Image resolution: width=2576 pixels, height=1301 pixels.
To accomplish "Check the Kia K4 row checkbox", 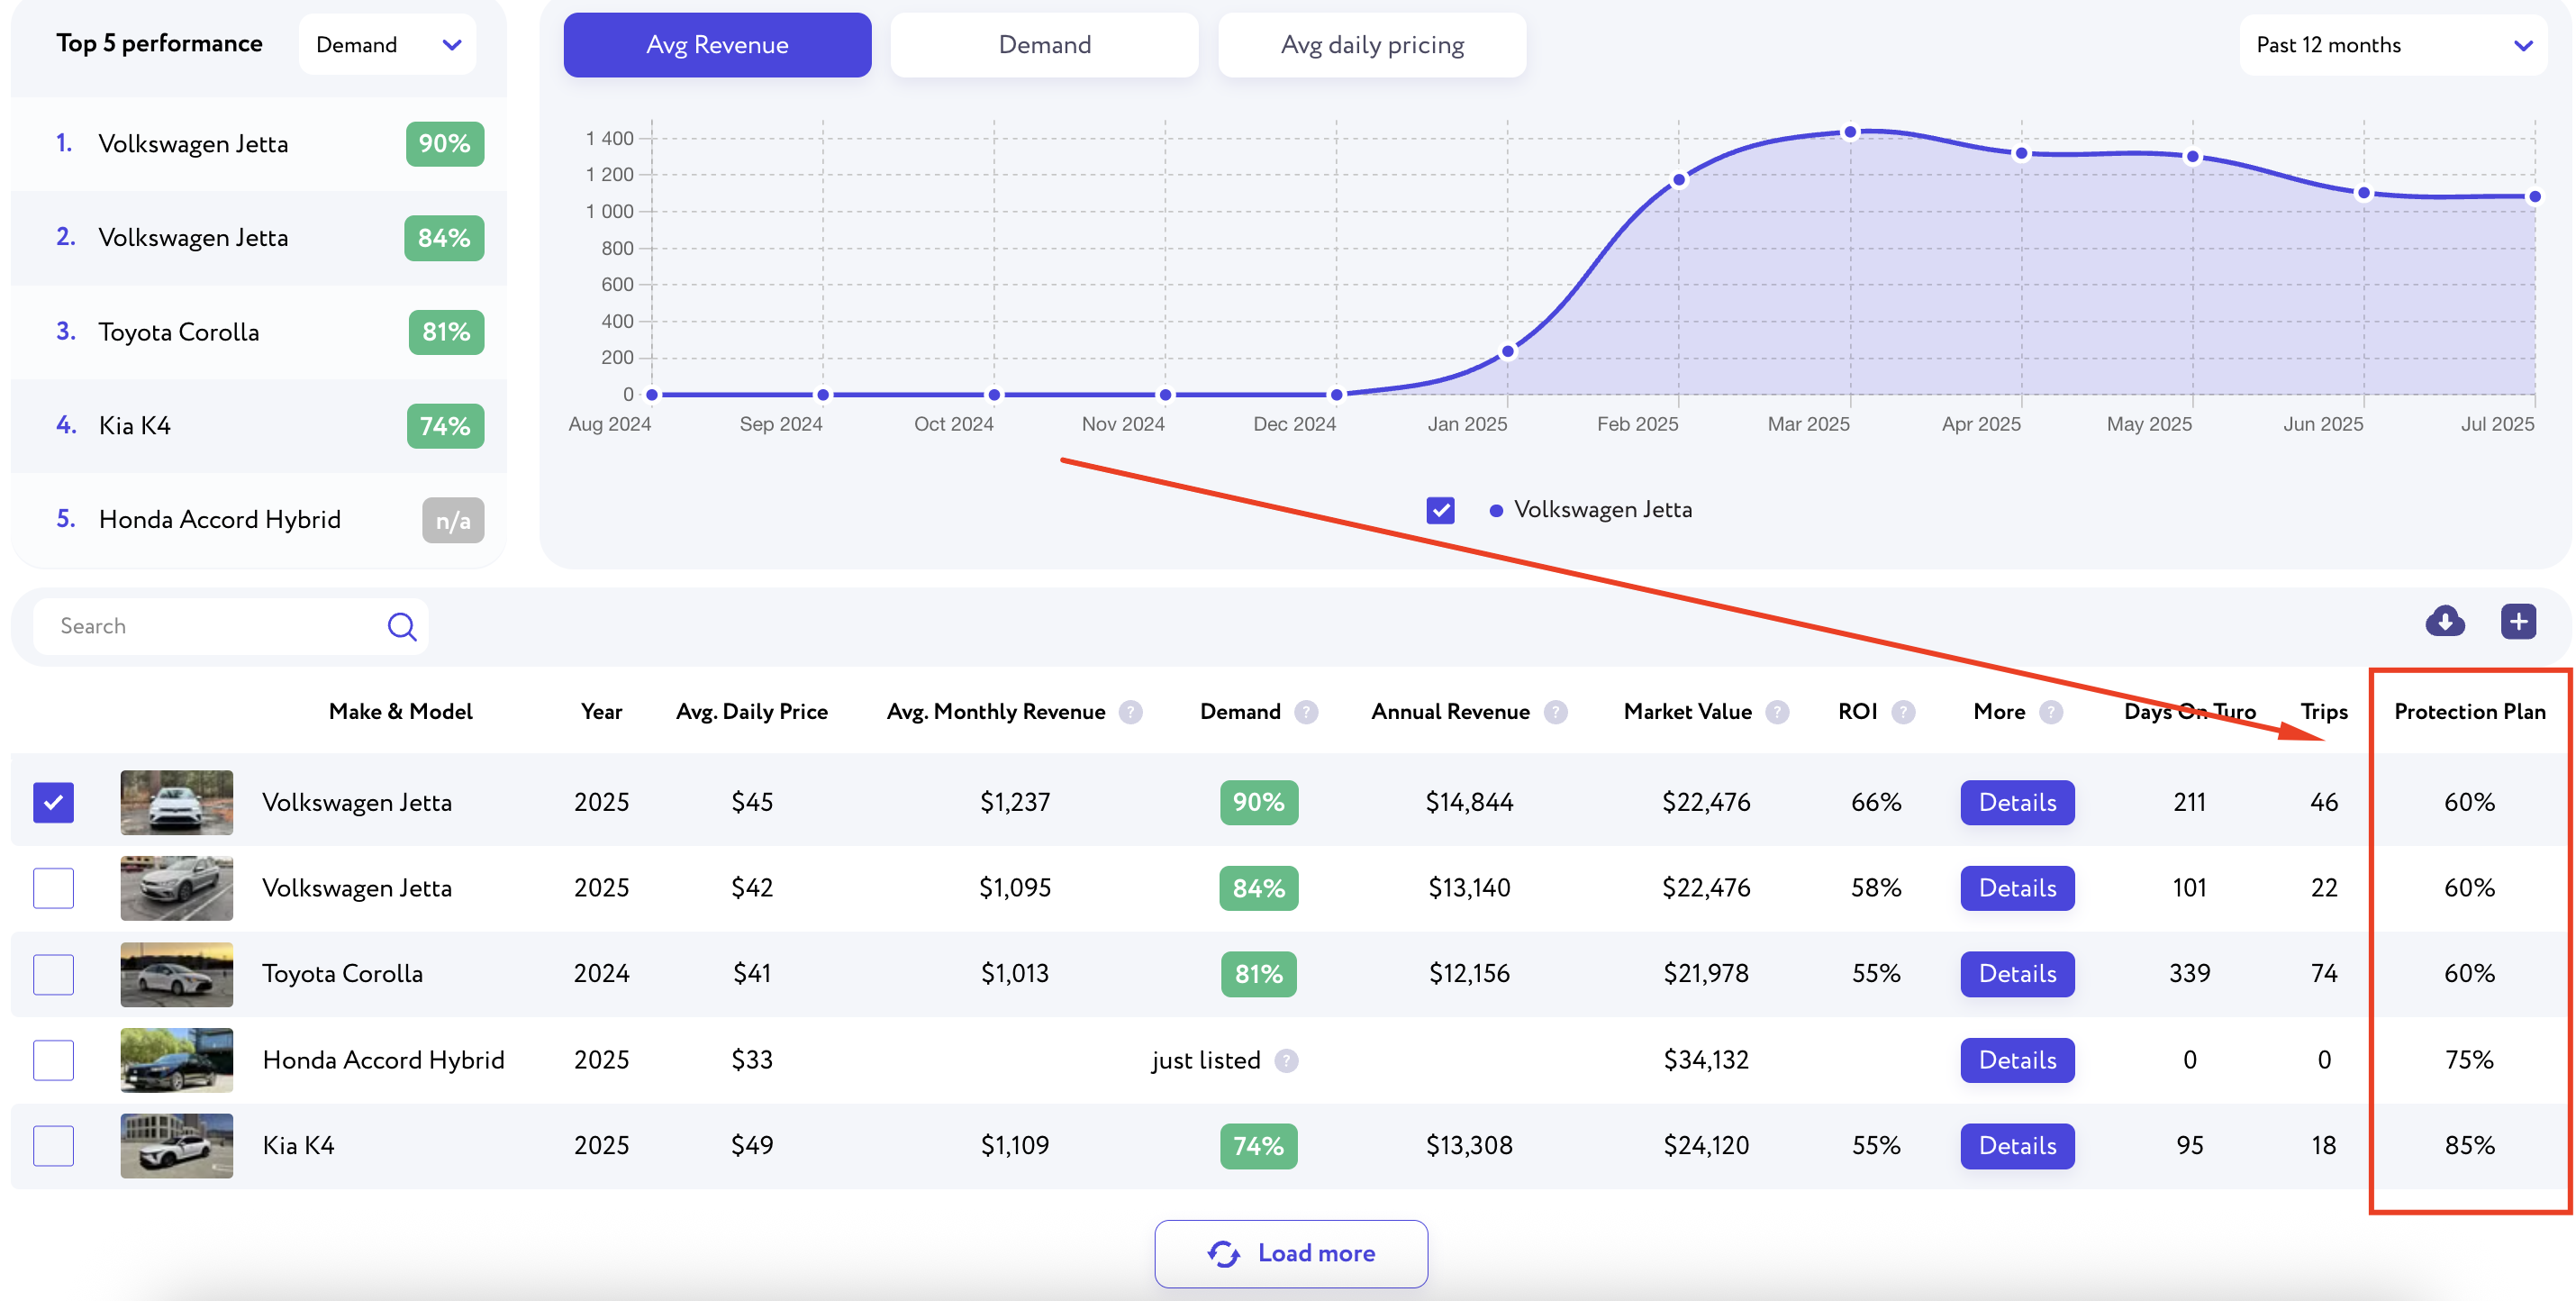I will (54, 1146).
